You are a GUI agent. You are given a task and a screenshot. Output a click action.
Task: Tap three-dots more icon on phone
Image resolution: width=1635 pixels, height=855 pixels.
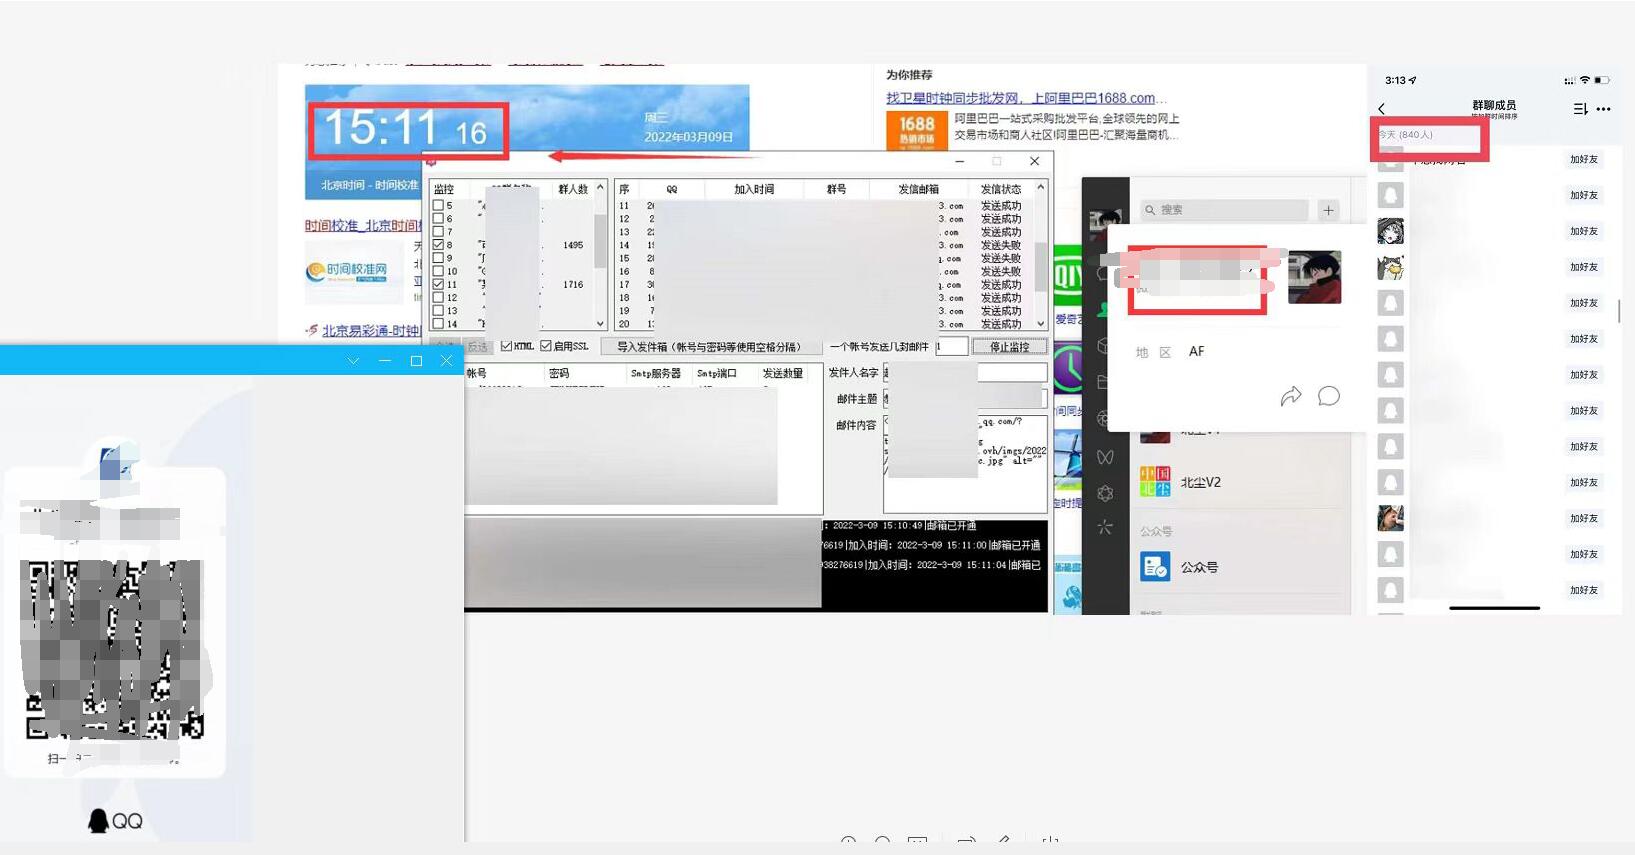[1604, 109]
